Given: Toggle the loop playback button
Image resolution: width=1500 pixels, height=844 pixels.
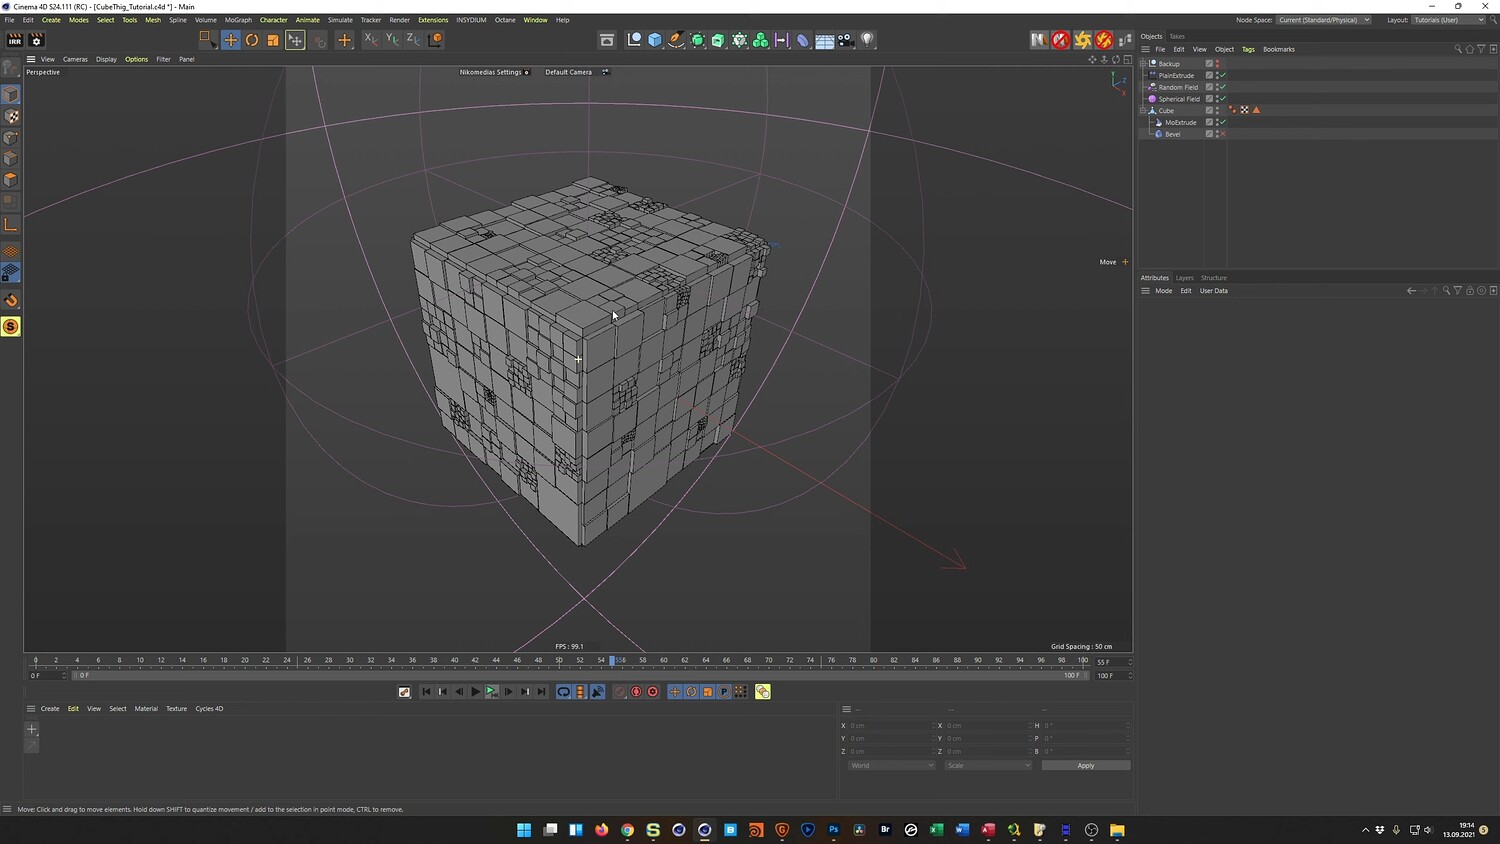Looking at the screenshot, I should (x=564, y=692).
